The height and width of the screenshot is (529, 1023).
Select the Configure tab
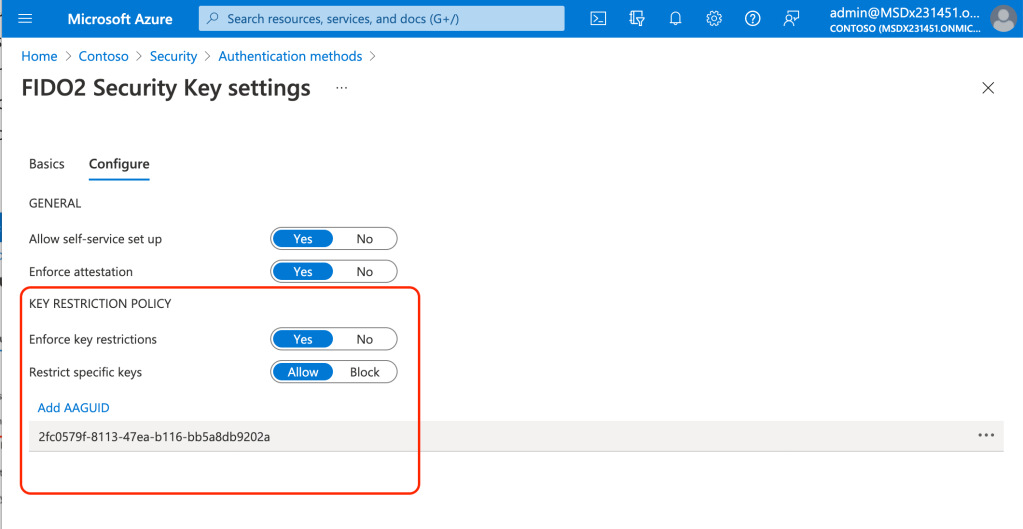pyautogui.click(x=119, y=164)
